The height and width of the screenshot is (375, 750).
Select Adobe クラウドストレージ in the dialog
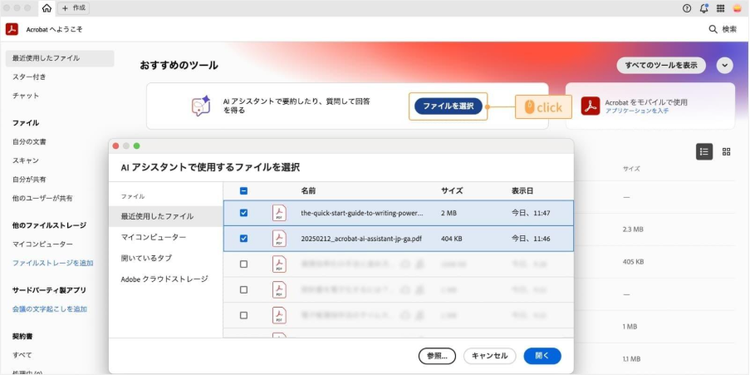[x=165, y=279]
